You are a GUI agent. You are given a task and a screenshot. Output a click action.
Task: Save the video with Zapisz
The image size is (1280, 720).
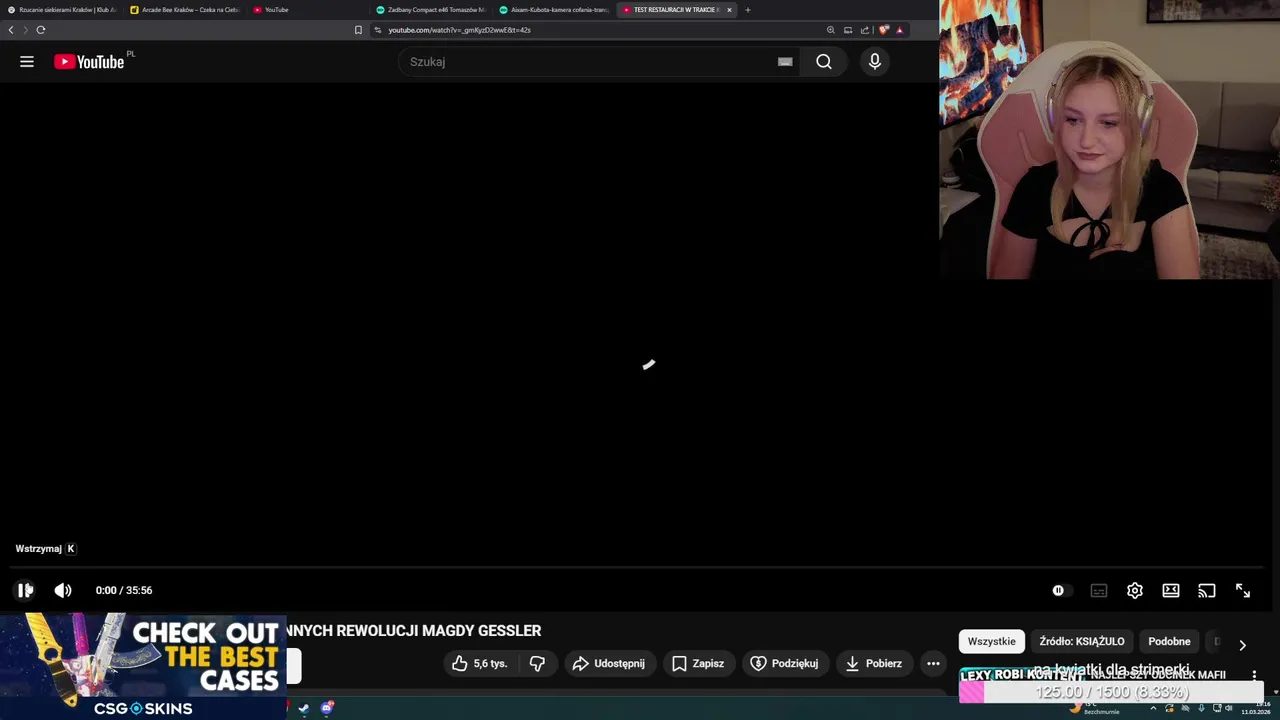(698, 664)
